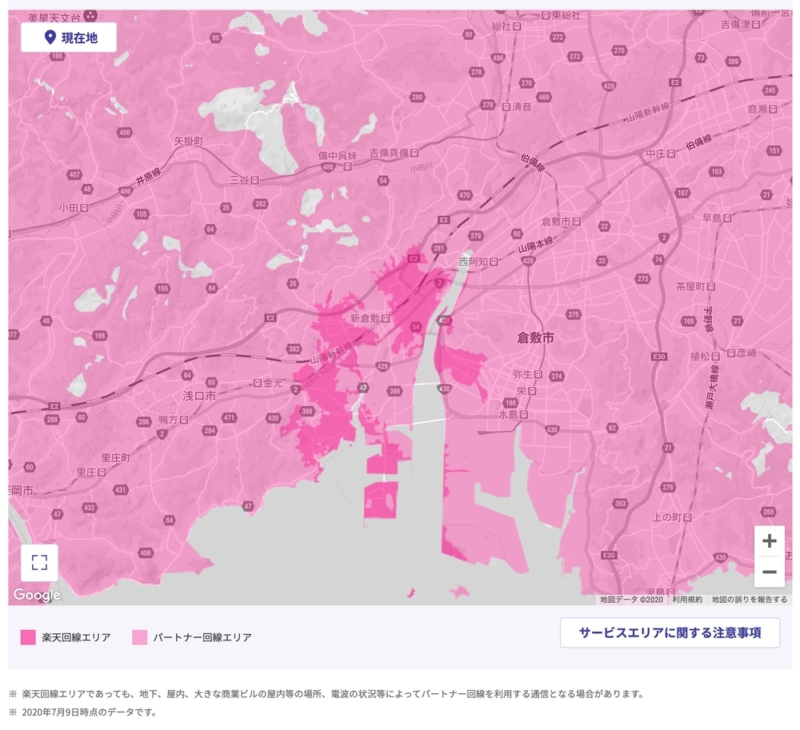Screen dimensions: 800x730
Task: Click the パートナー回線エリア legend color swatch
Action: pyautogui.click(x=140, y=637)
